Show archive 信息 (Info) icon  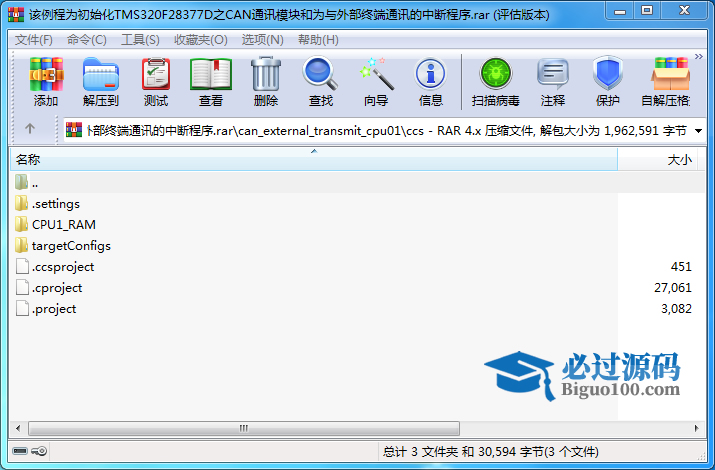(x=430, y=82)
